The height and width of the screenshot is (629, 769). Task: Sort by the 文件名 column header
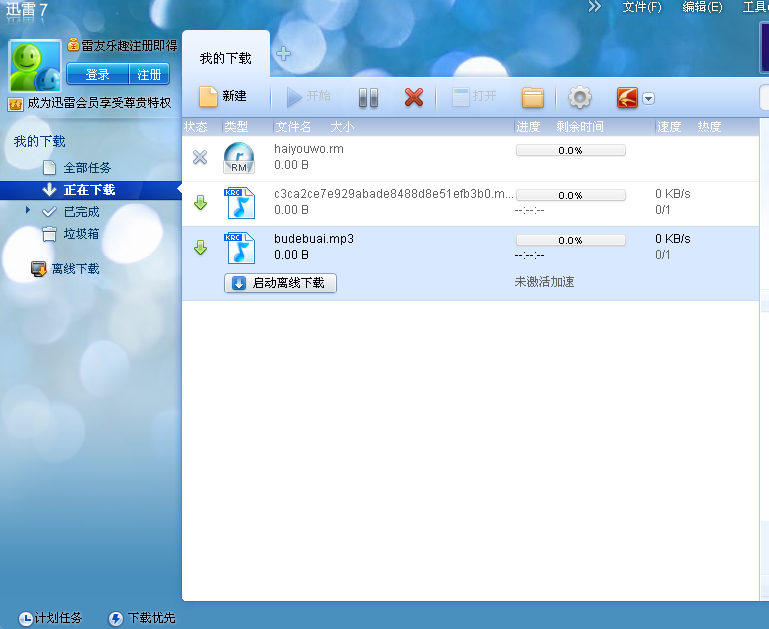tap(293, 127)
